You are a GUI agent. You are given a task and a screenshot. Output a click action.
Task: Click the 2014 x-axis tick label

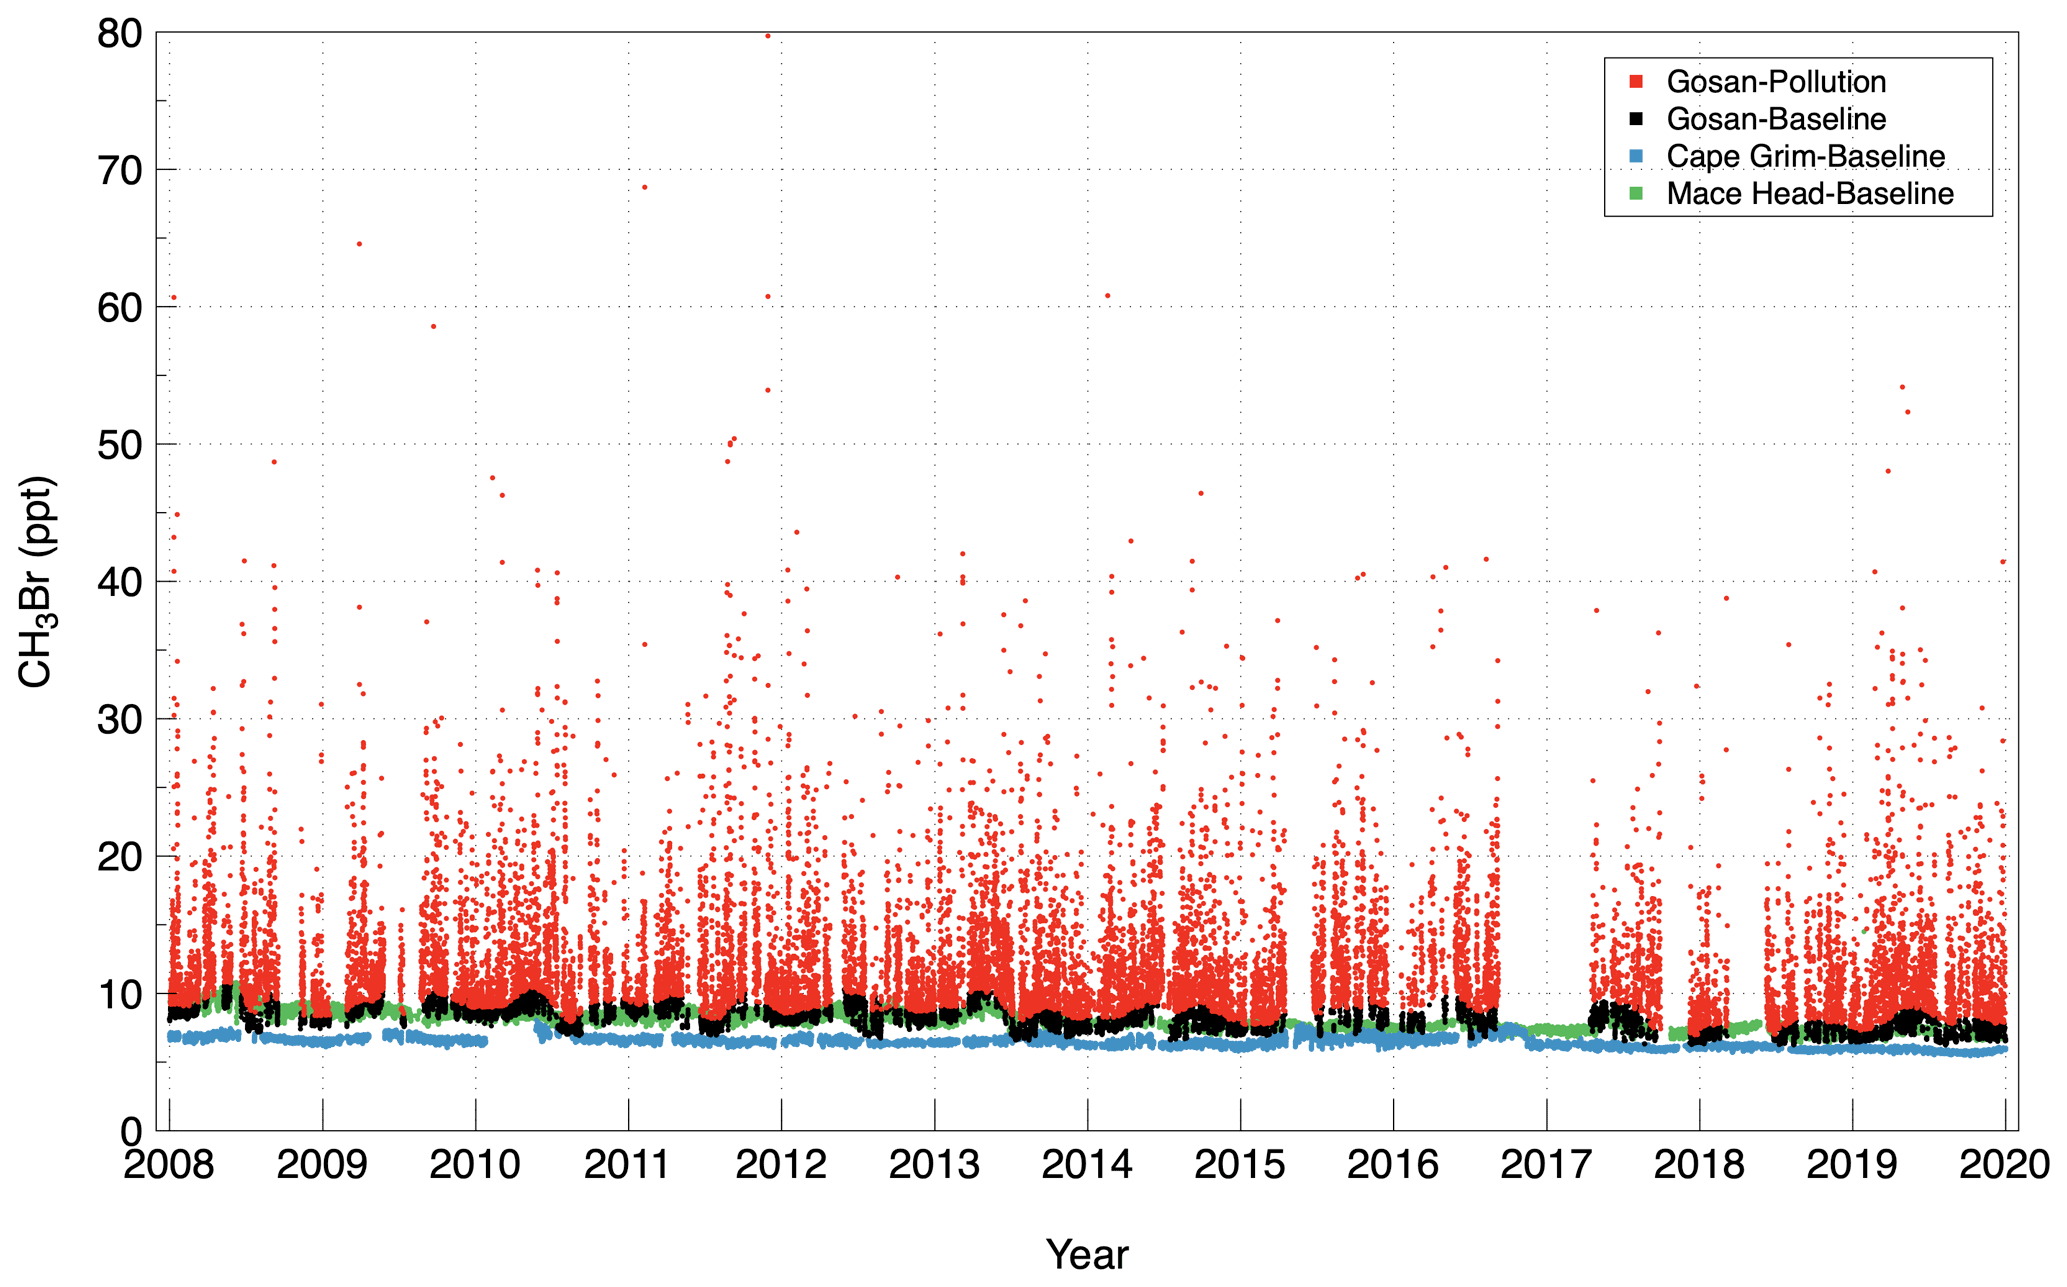pyautogui.click(x=1087, y=1165)
